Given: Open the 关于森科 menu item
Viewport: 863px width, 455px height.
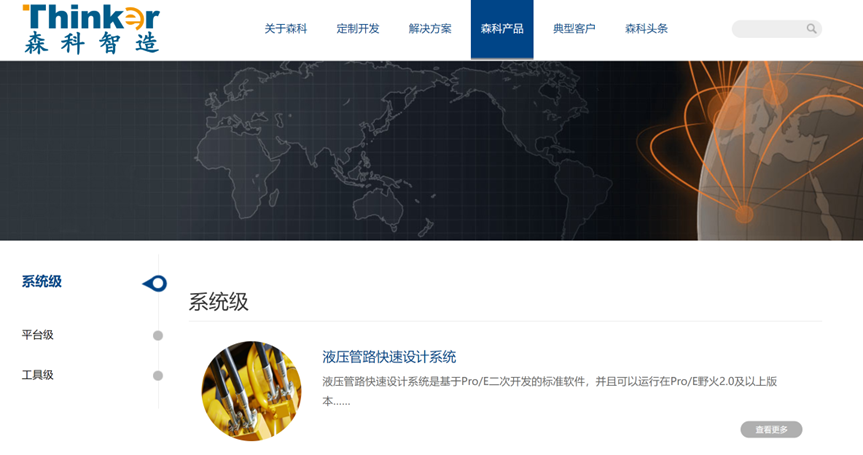Looking at the screenshot, I should point(286,29).
